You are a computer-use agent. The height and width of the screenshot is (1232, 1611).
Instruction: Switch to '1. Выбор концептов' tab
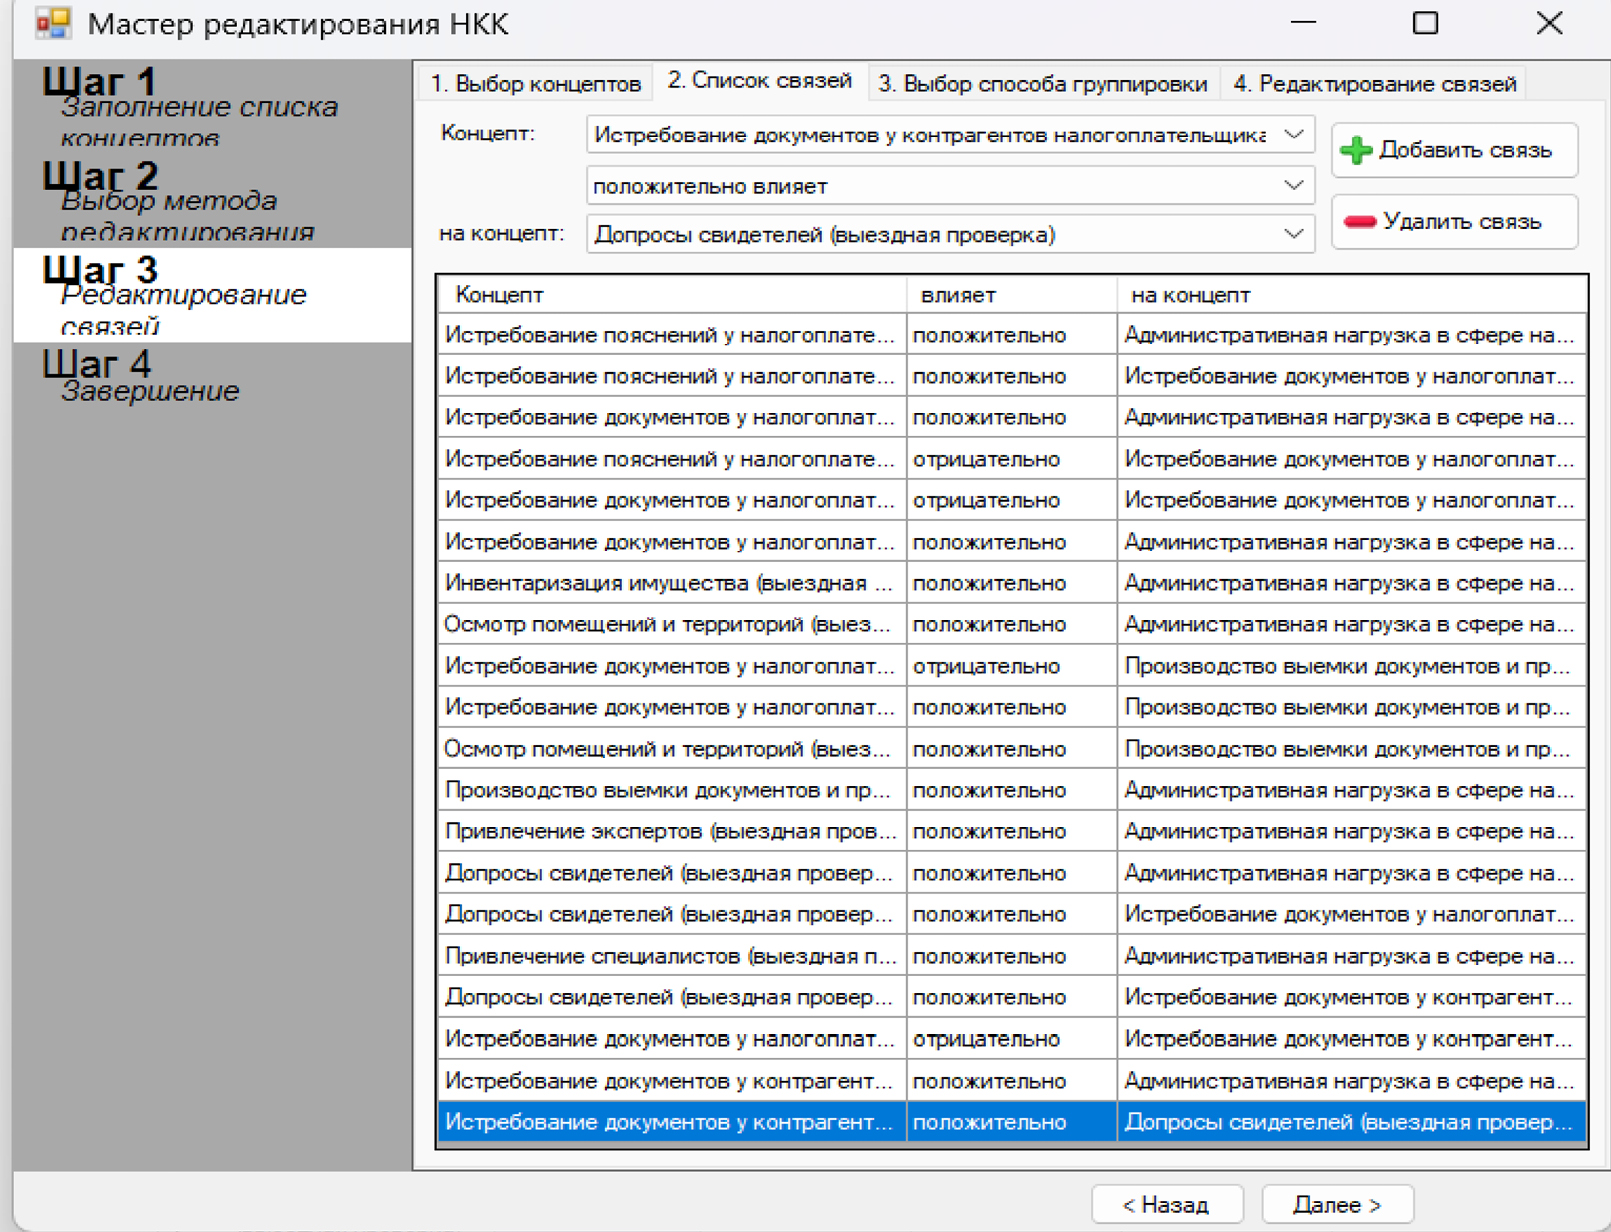[535, 84]
